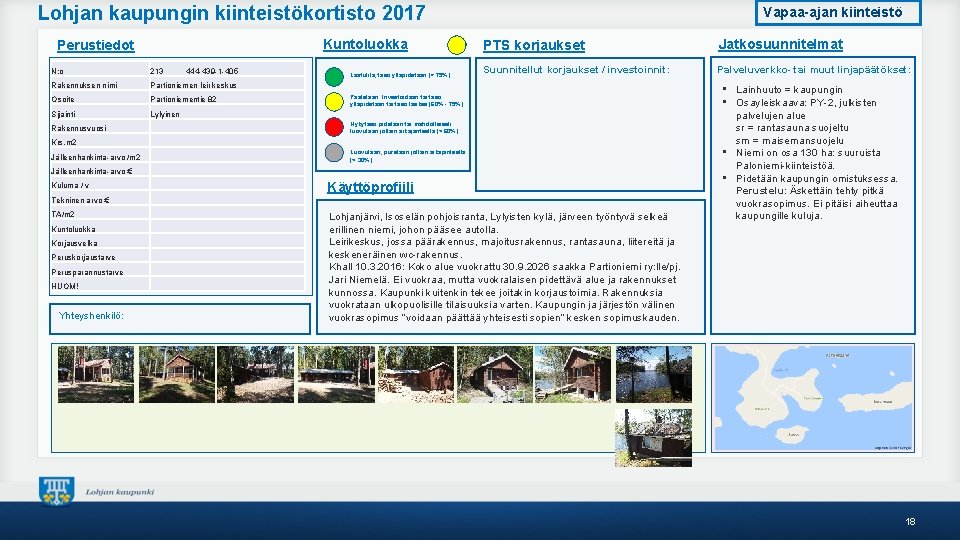960x540 pixels.
Task: Click the Rakennusvuosi row label
Action: 79,128
